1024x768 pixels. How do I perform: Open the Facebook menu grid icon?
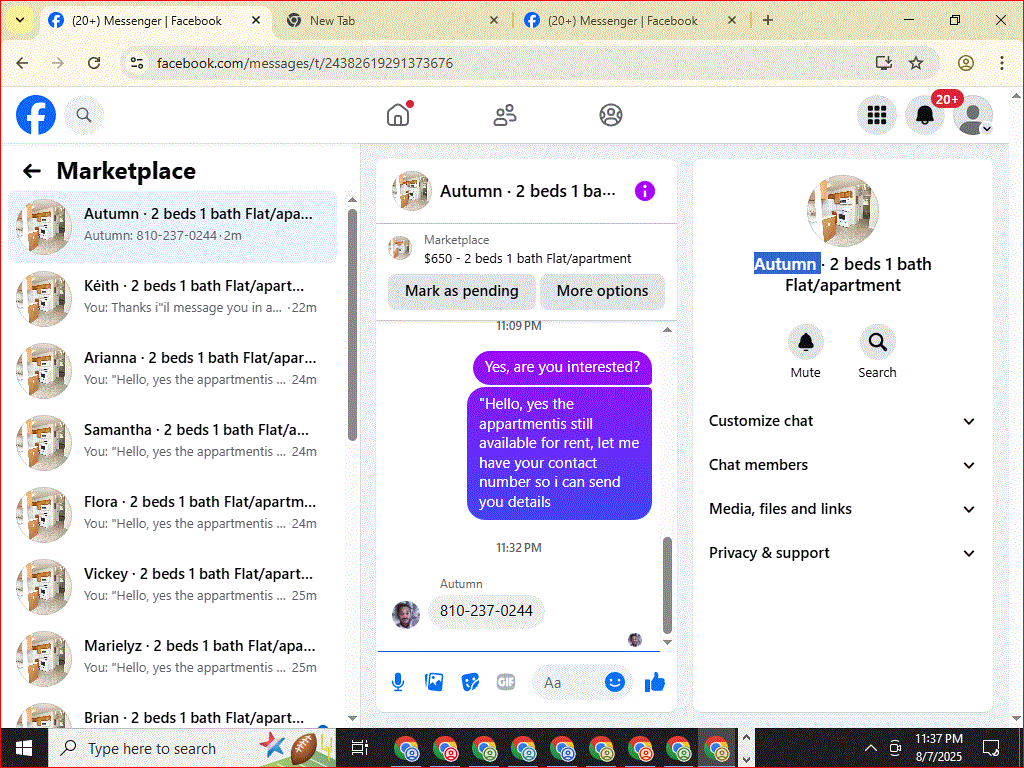(x=876, y=115)
